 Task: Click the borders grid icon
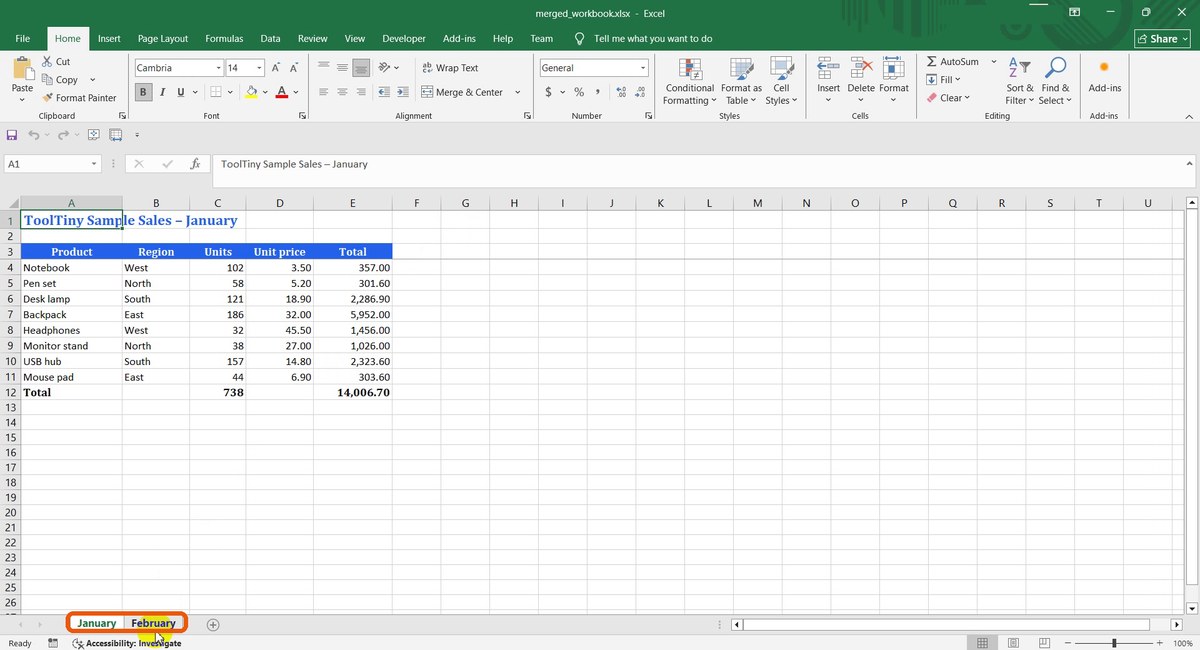tap(215, 92)
